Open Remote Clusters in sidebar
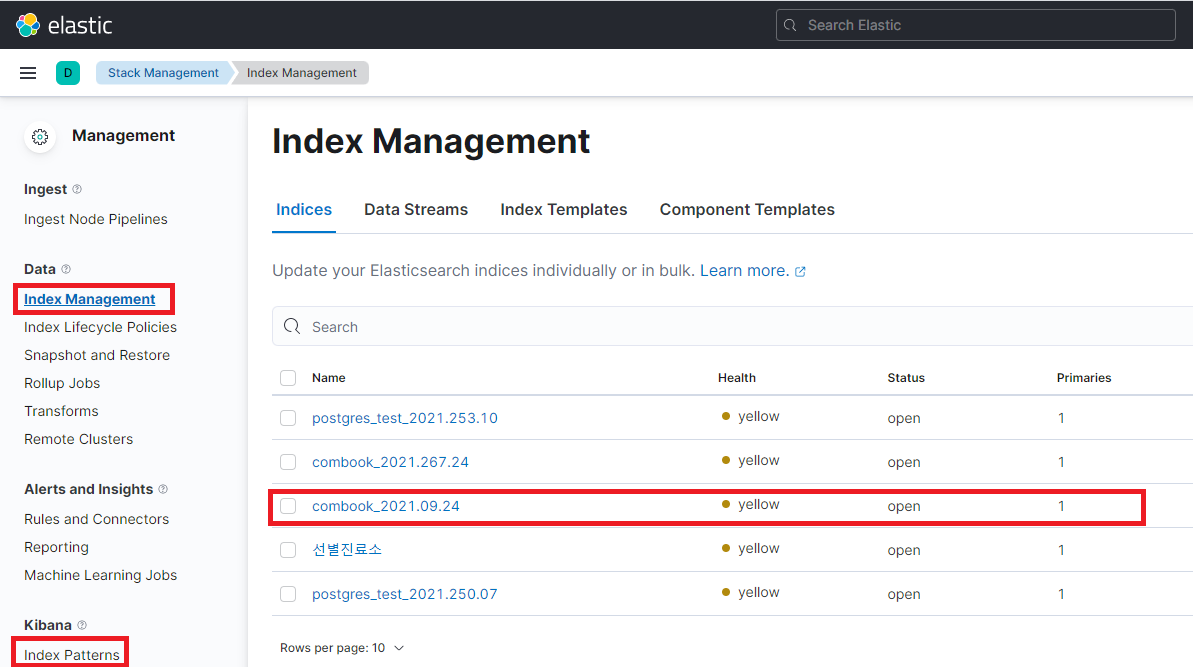Viewport: 1193px width, 667px height. point(78,440)
